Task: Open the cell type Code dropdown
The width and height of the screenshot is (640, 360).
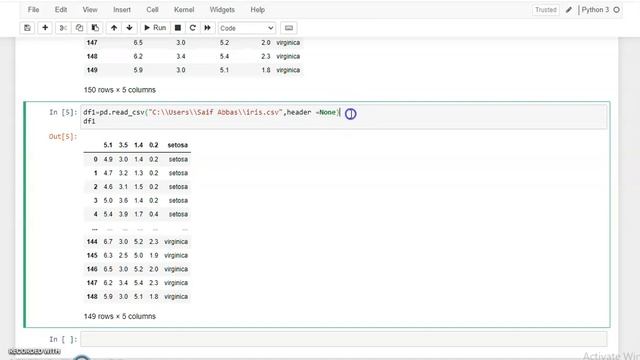Action: pyautogui.click(x=247, y=28)
